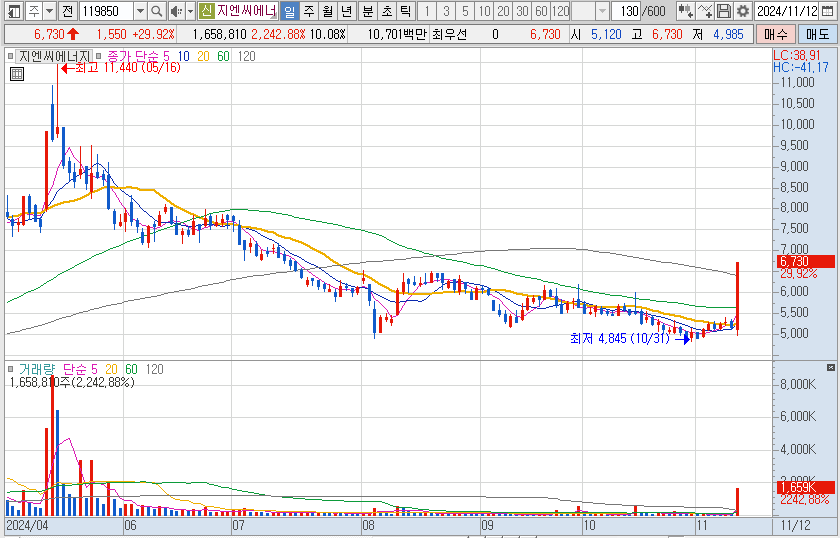The height and width of the screenshot is (538, 840).
Task: Click the date field 2024/11/12
Action: pyautogui.click(x=787, y=11)
